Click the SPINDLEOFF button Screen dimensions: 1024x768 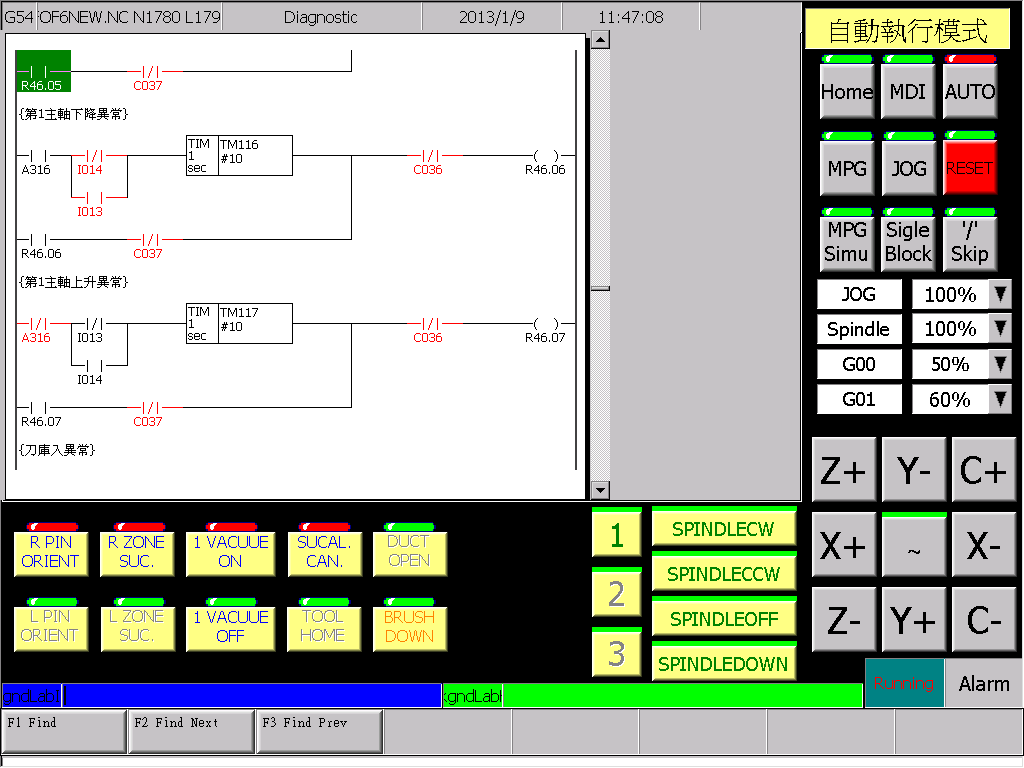pos(724,616)
